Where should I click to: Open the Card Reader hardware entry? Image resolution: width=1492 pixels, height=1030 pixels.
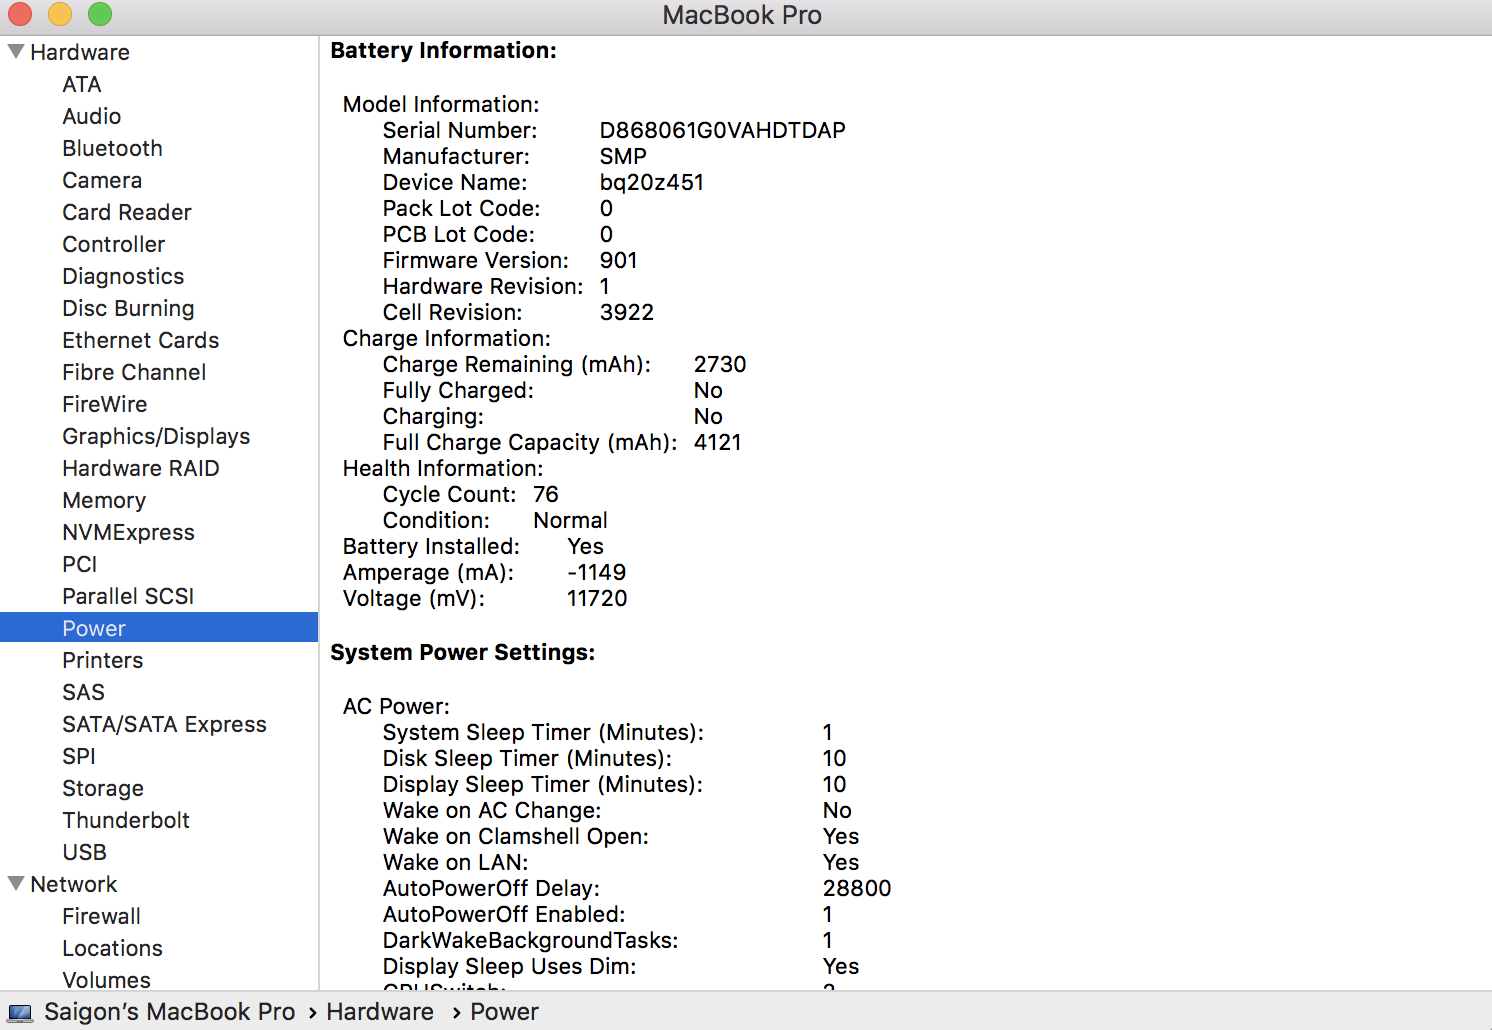(127, 212)
